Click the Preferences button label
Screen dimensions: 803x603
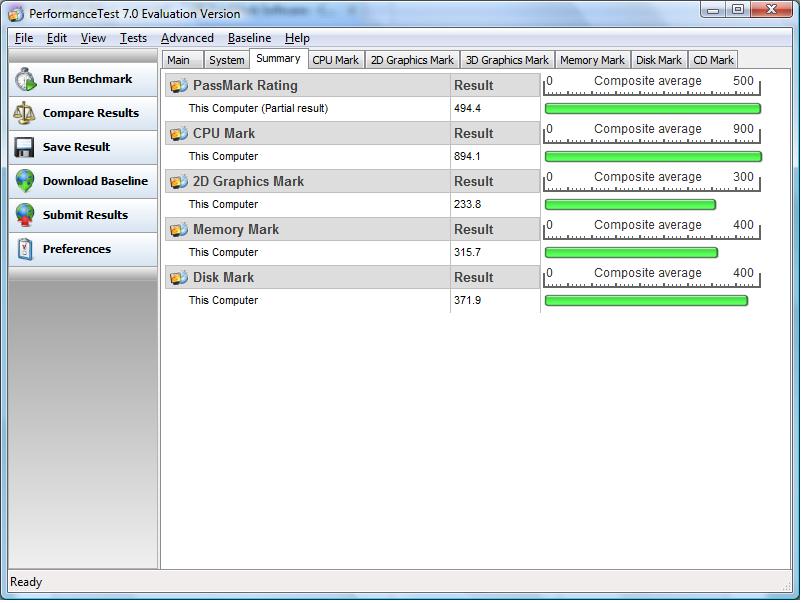click(x=77, y=249)
